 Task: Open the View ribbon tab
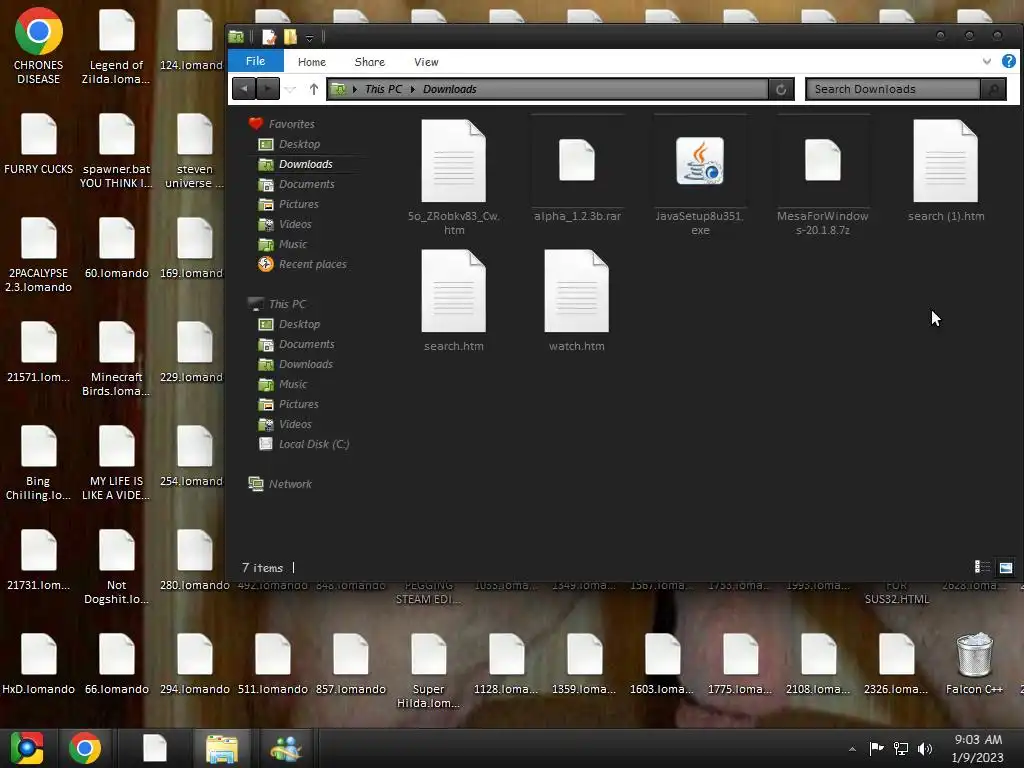click(x=426, y=62)
